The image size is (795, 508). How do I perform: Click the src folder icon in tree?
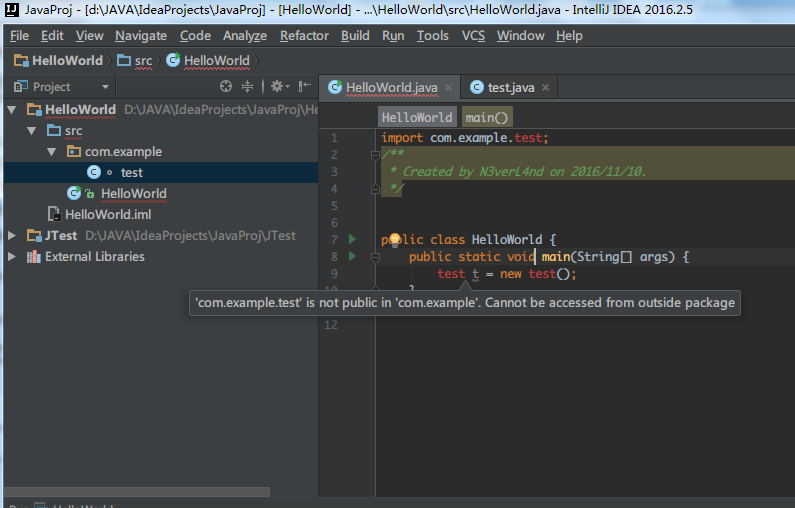[54, 130]
